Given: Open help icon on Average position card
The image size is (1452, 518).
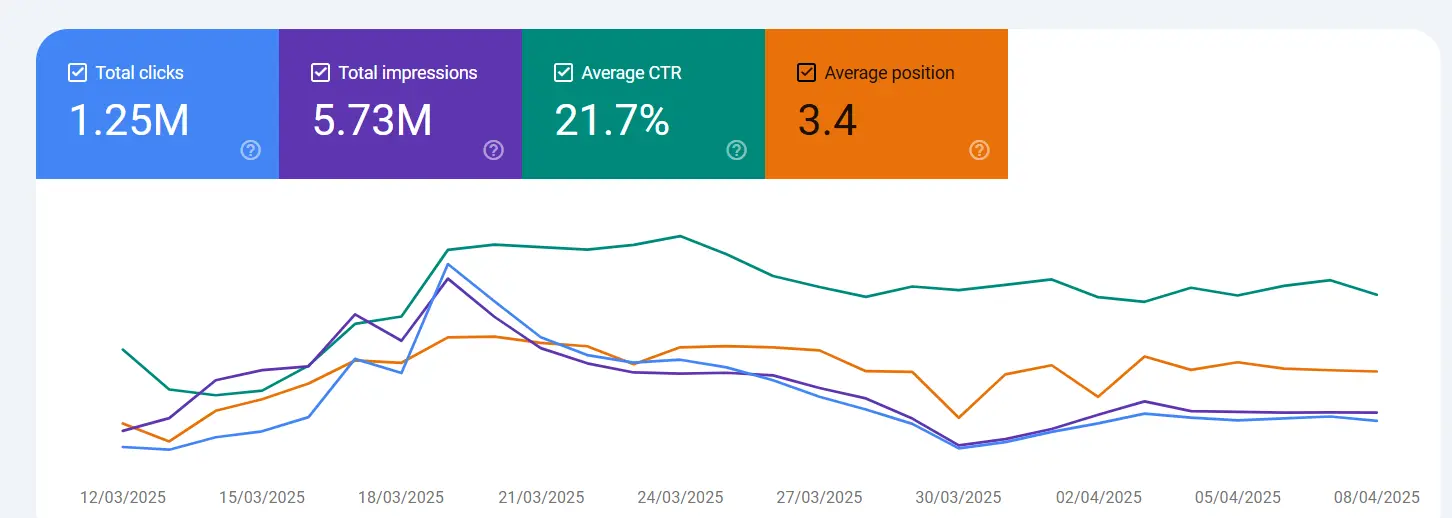Looking at the screenshot, I should click(x=979, y=150).
